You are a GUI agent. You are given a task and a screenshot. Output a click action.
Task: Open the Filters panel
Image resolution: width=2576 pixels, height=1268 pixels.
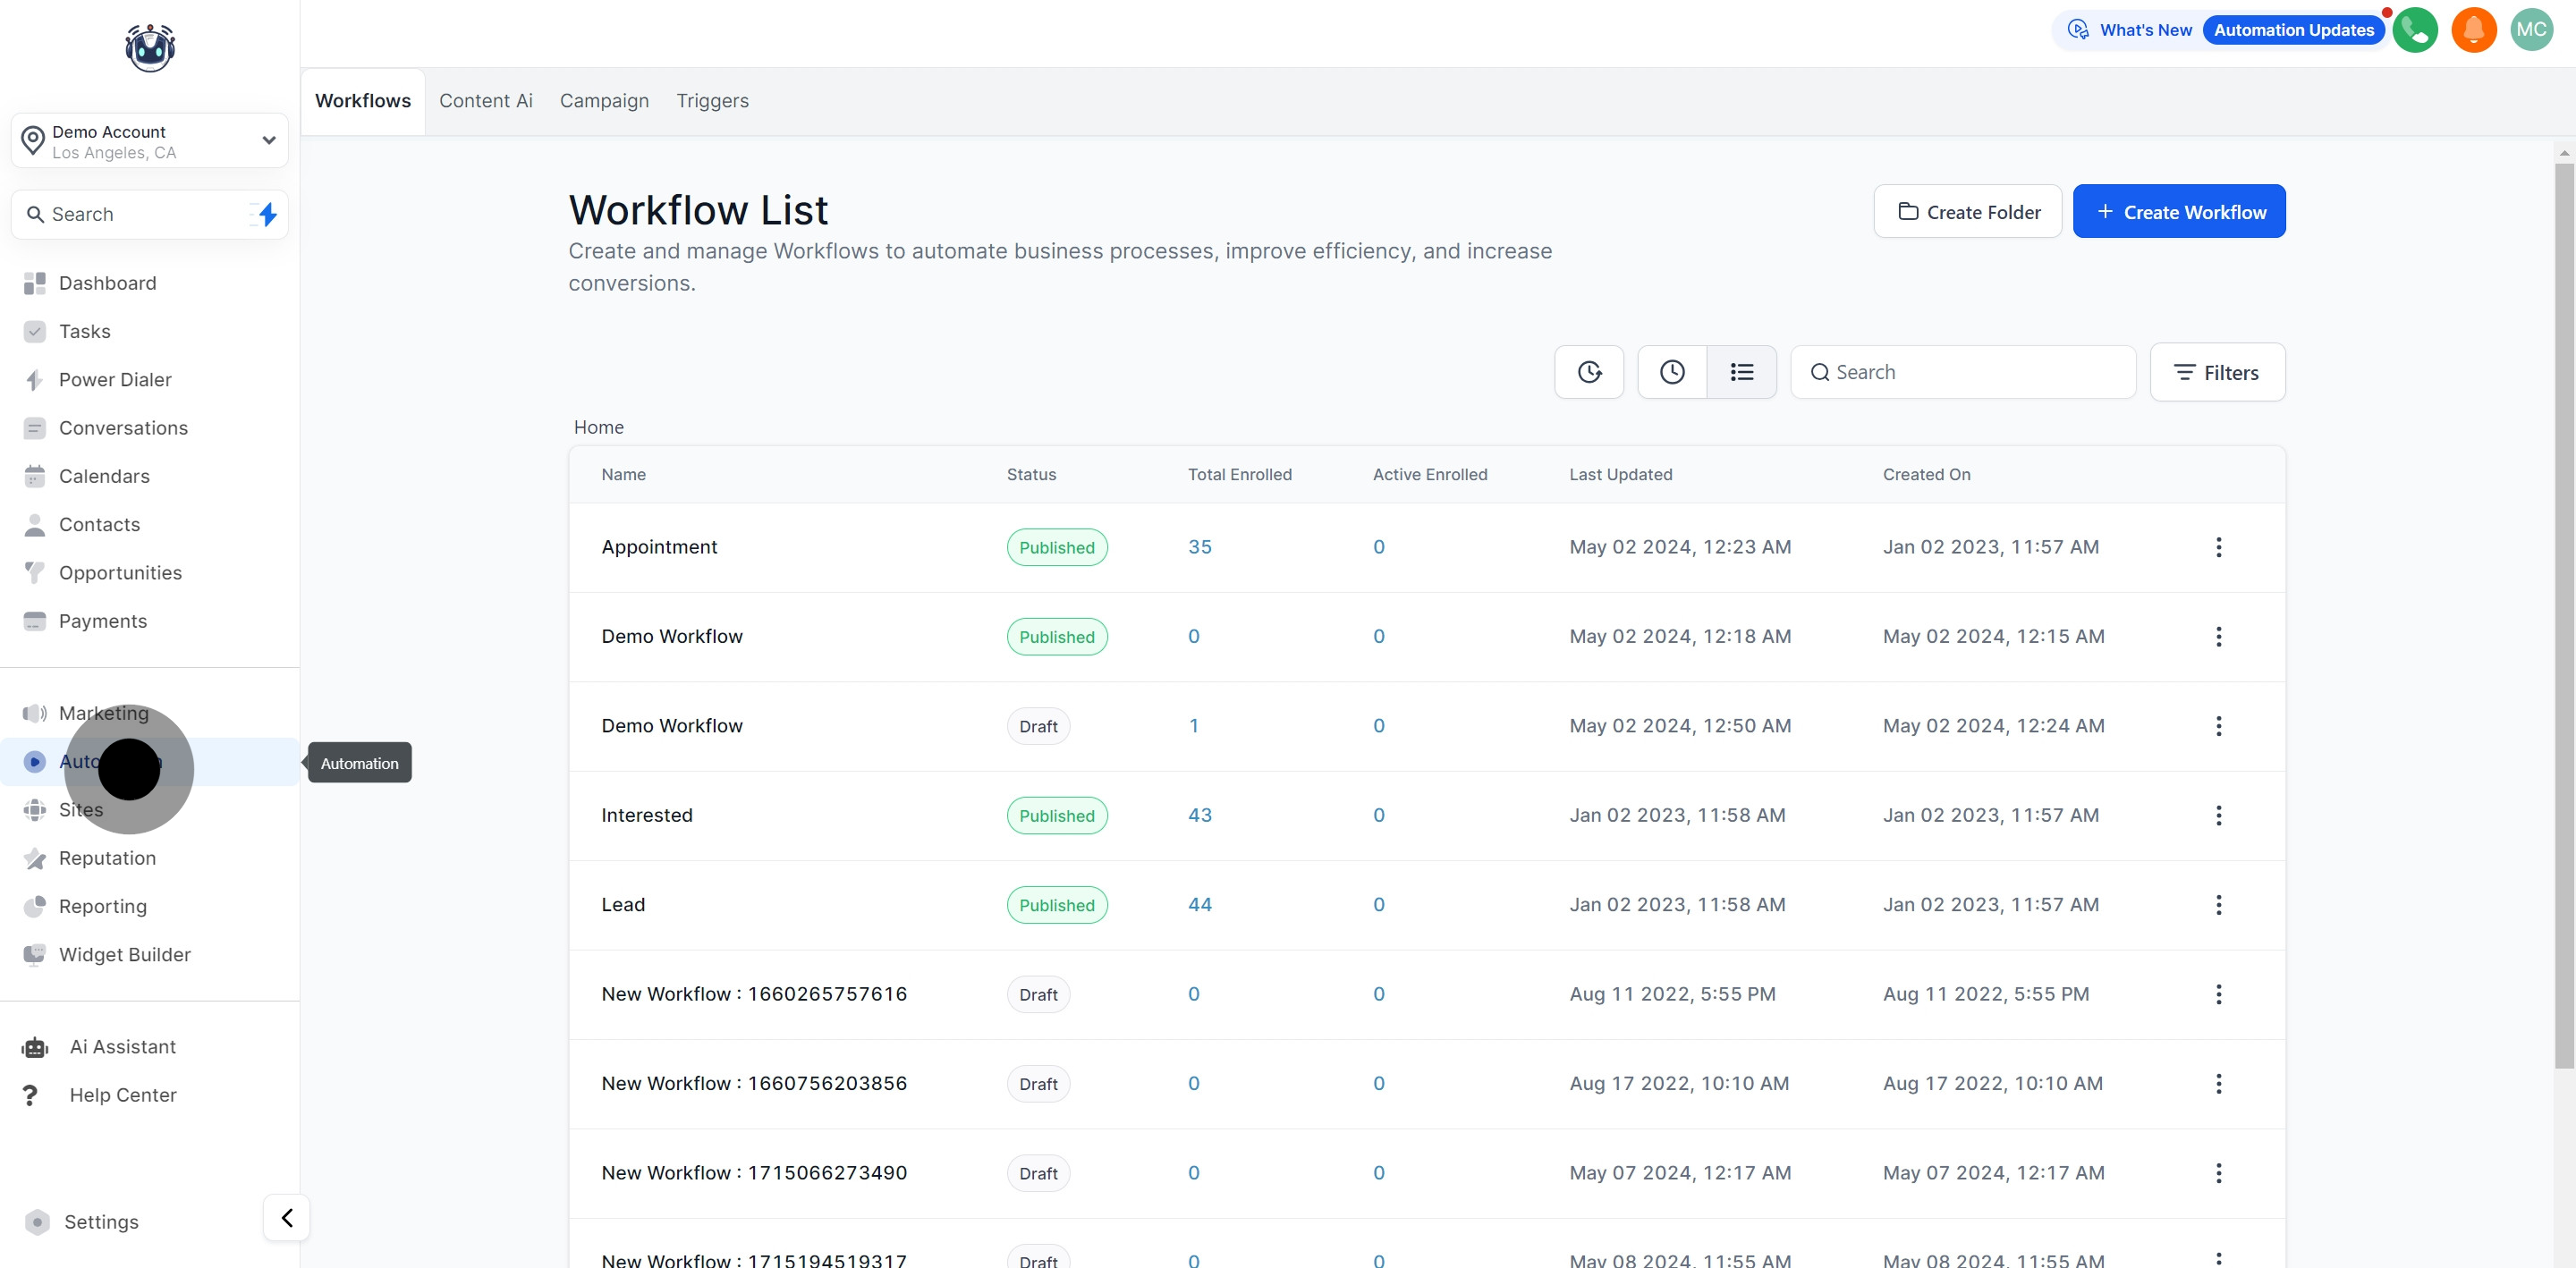2216,372
